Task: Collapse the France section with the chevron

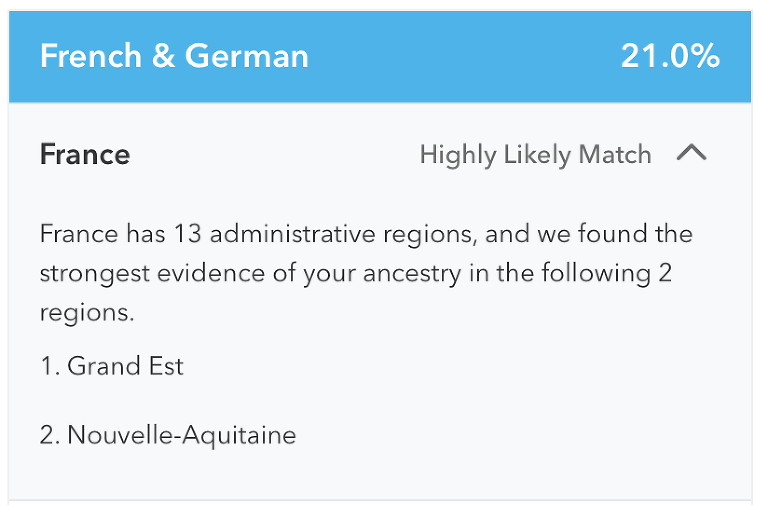Action: 691,154
